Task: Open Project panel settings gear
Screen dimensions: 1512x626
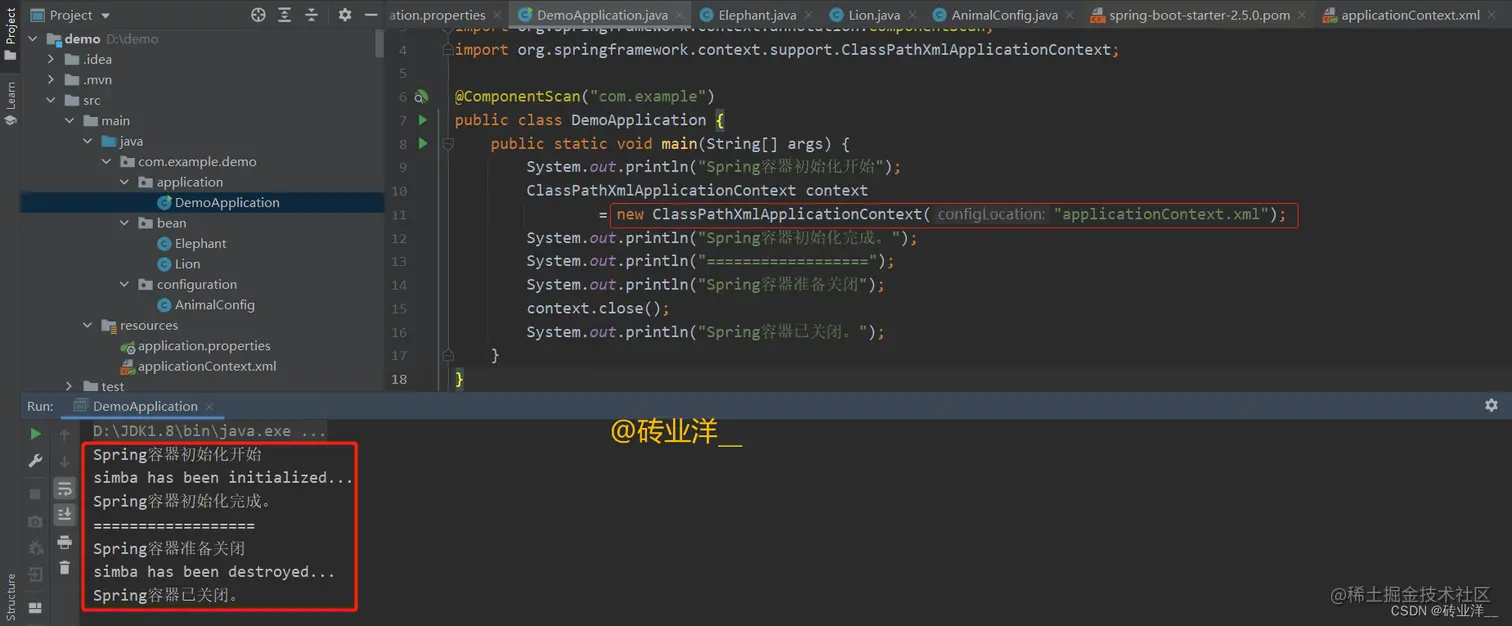Action: 345,15
